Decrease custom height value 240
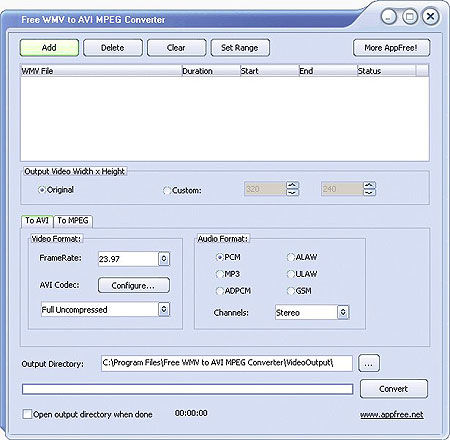 pyautogui.click(x=369, y=193)
